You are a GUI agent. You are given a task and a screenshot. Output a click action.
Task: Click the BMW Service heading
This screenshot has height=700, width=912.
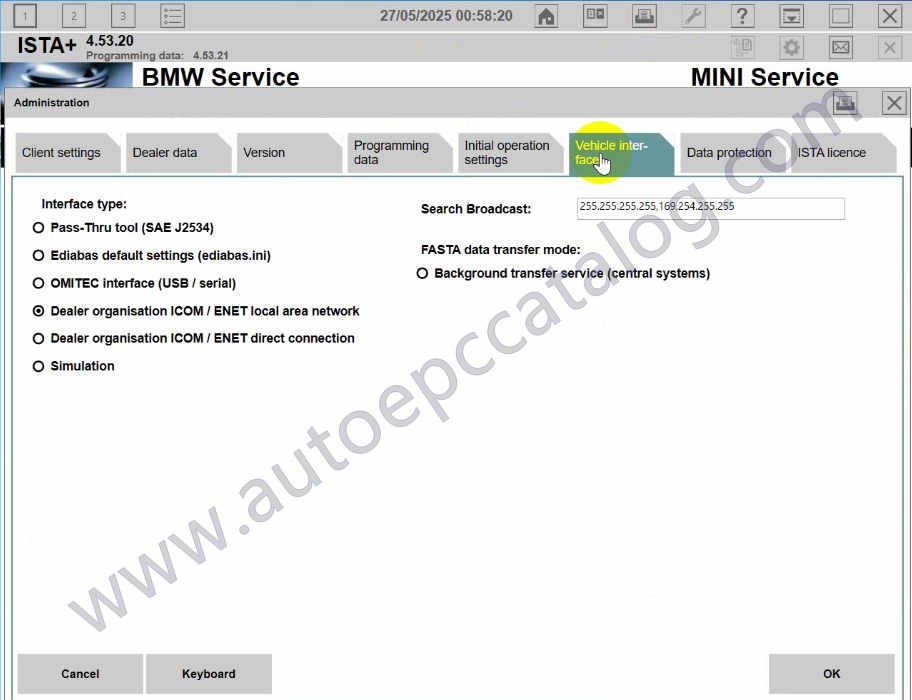(220, 77)
